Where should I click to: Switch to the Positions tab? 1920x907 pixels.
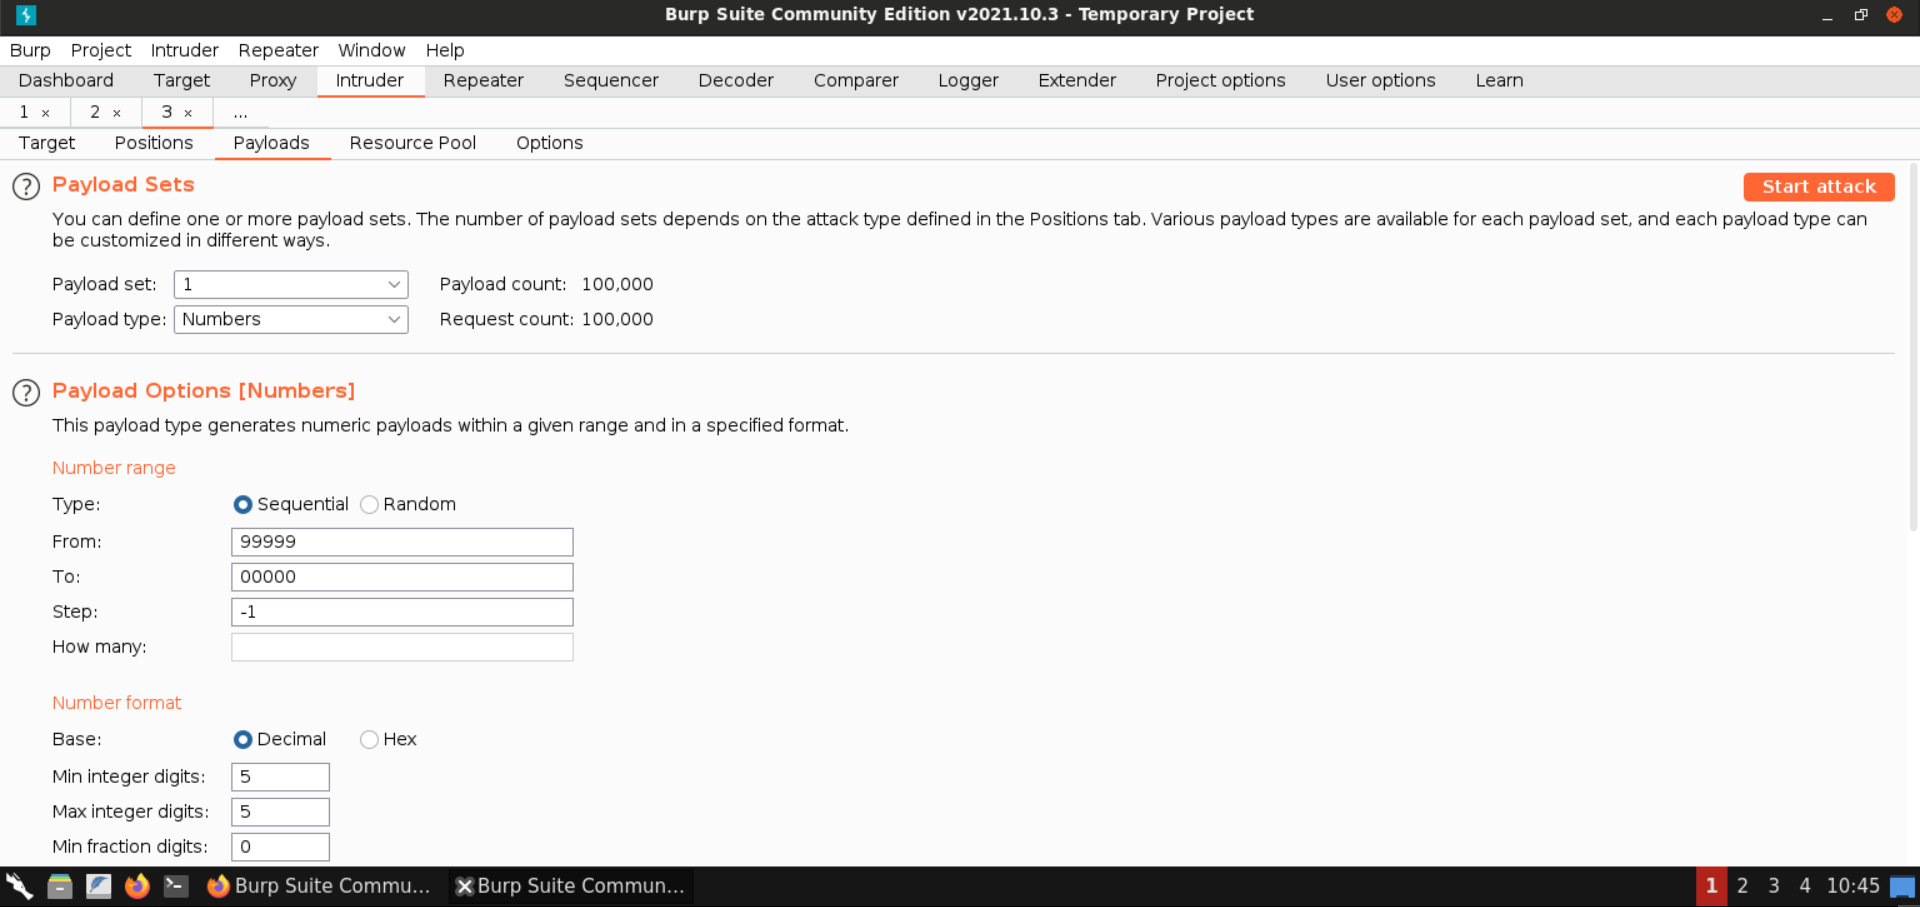pos(153,143)
